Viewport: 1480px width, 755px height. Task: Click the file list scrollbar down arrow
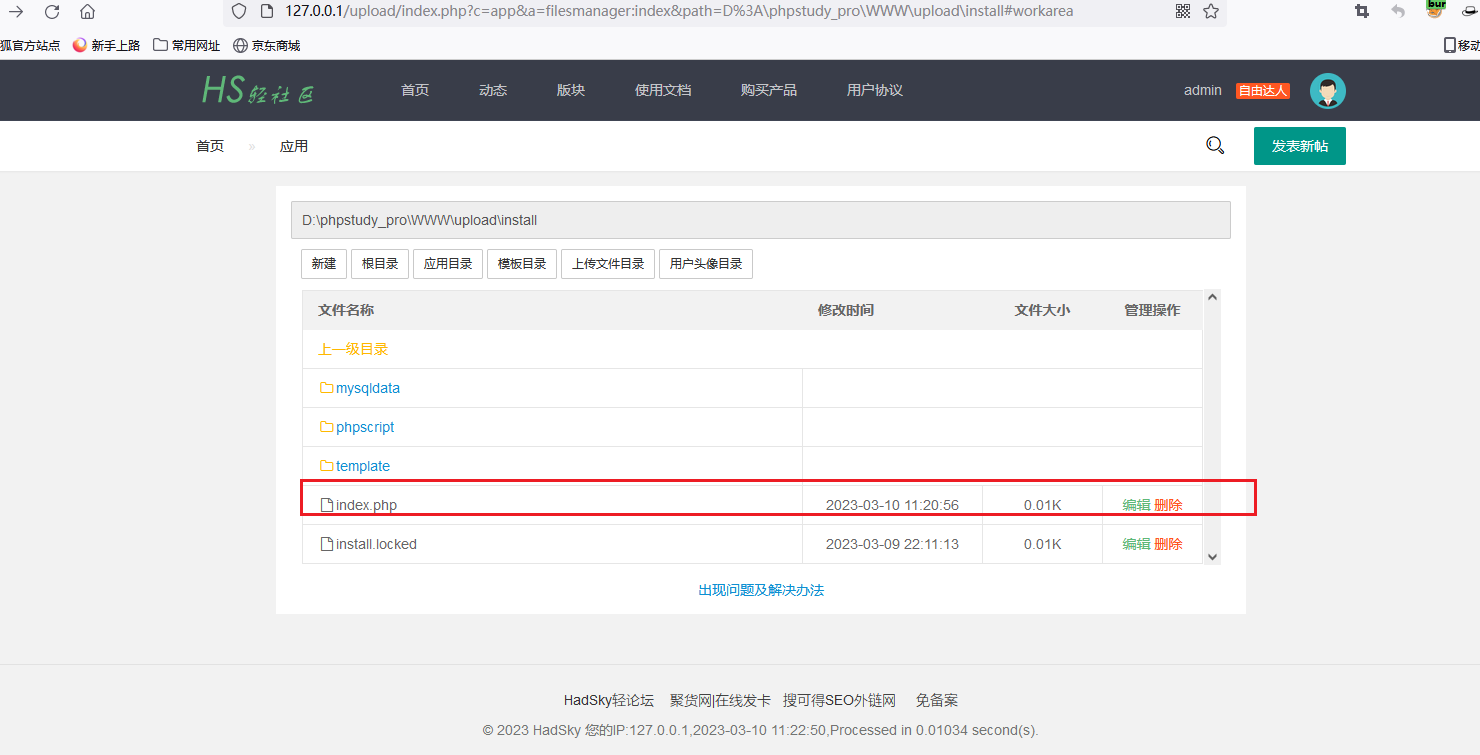point(1212,557)
